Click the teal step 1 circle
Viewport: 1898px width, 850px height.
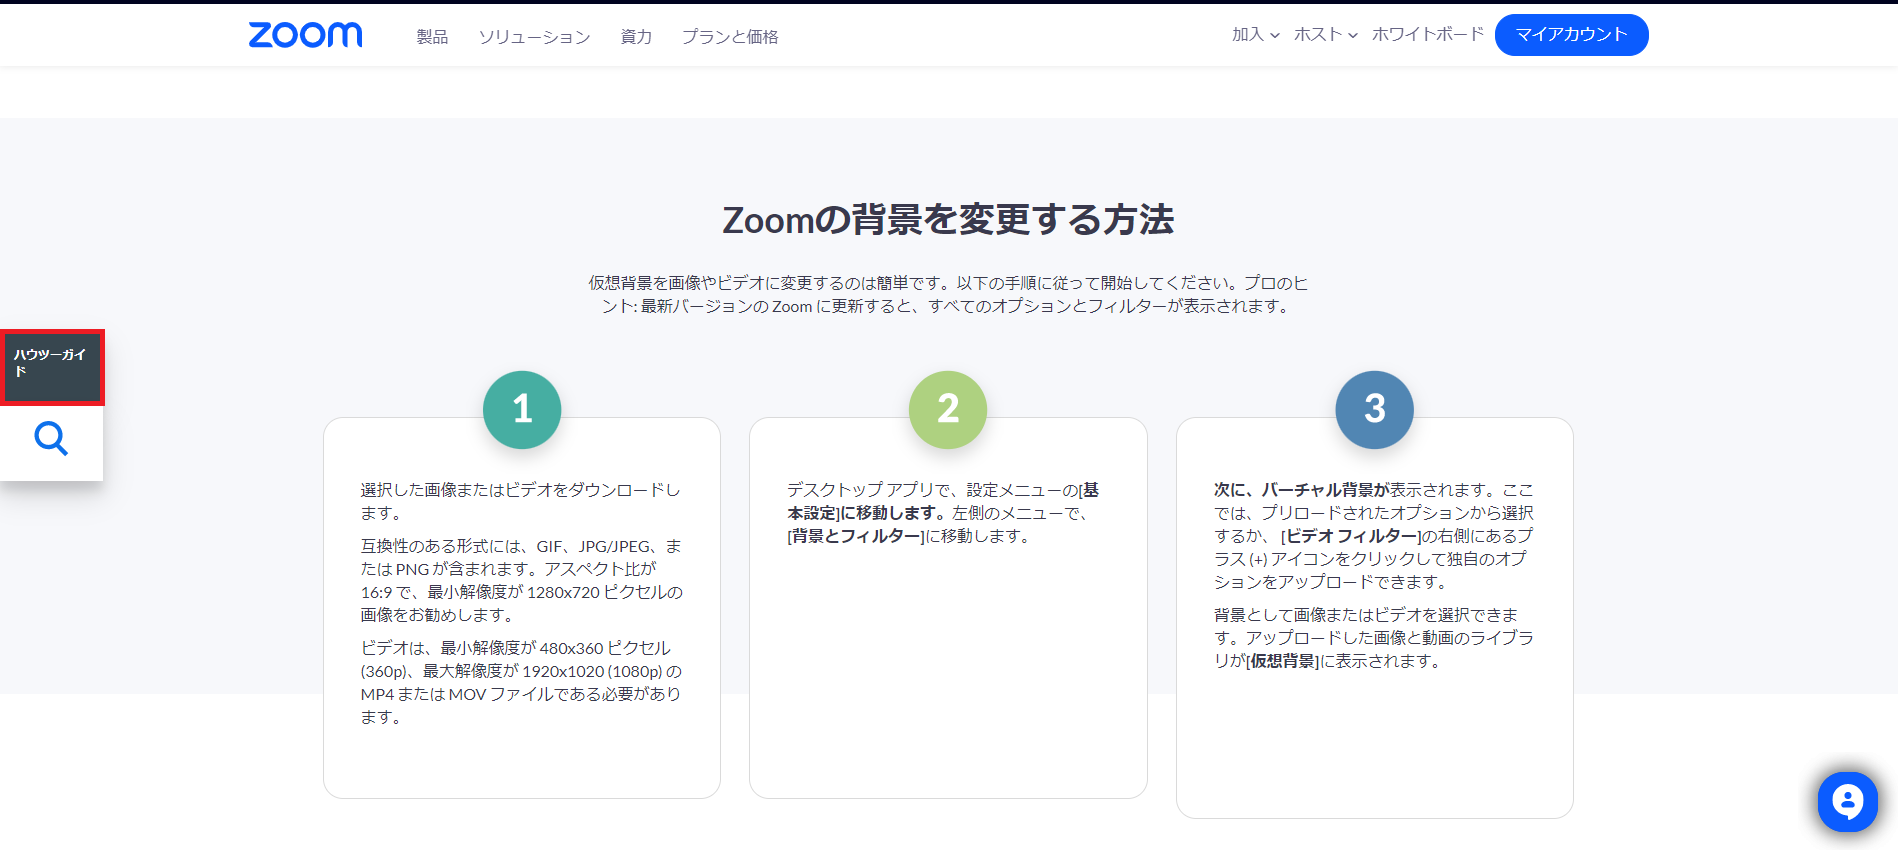(x=522, y=409)
